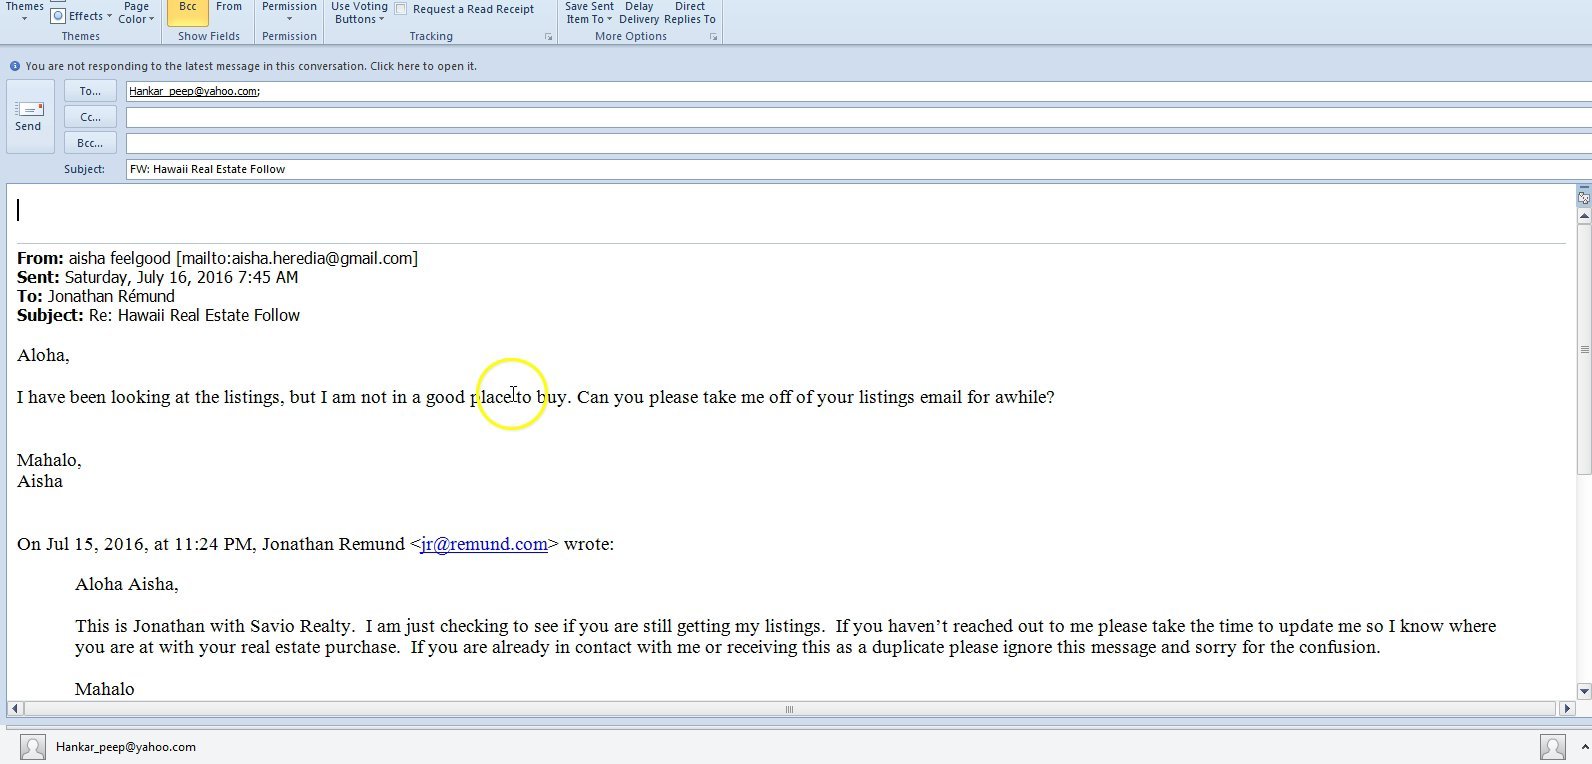Click into the Bcc recipients field
The image size is (1592, 764).
click(x=858, y=143)
